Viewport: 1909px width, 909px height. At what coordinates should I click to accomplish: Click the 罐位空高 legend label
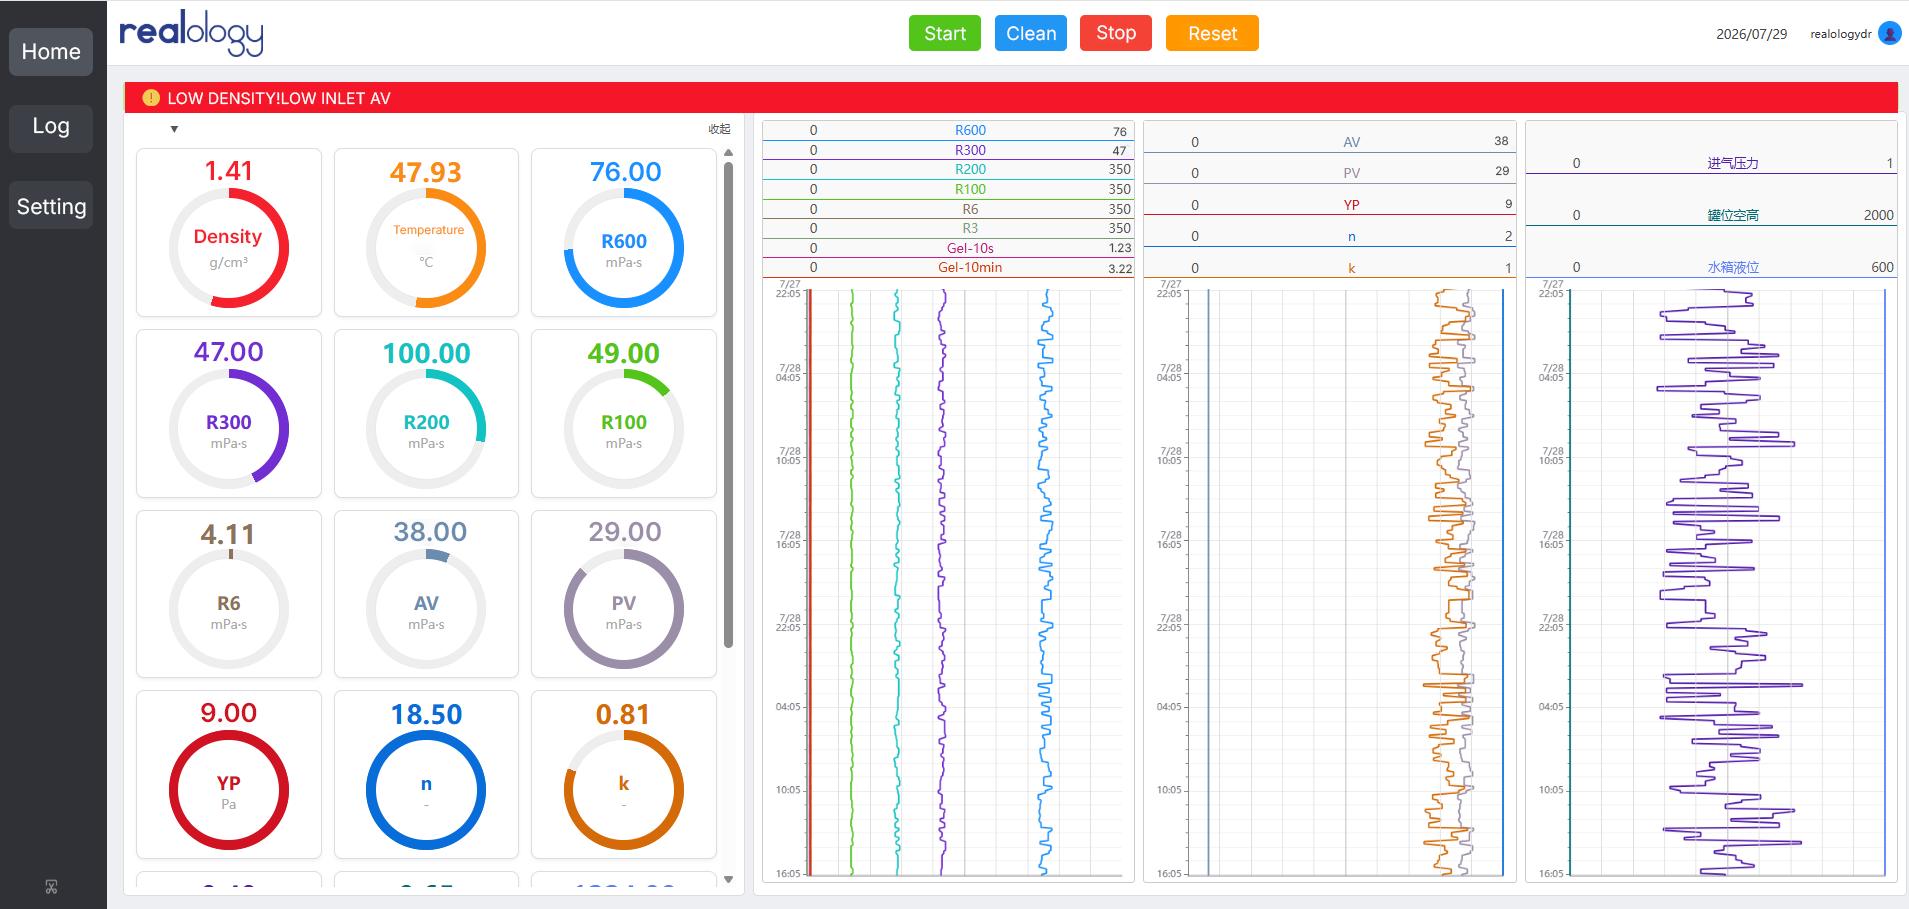point(1733,215)
